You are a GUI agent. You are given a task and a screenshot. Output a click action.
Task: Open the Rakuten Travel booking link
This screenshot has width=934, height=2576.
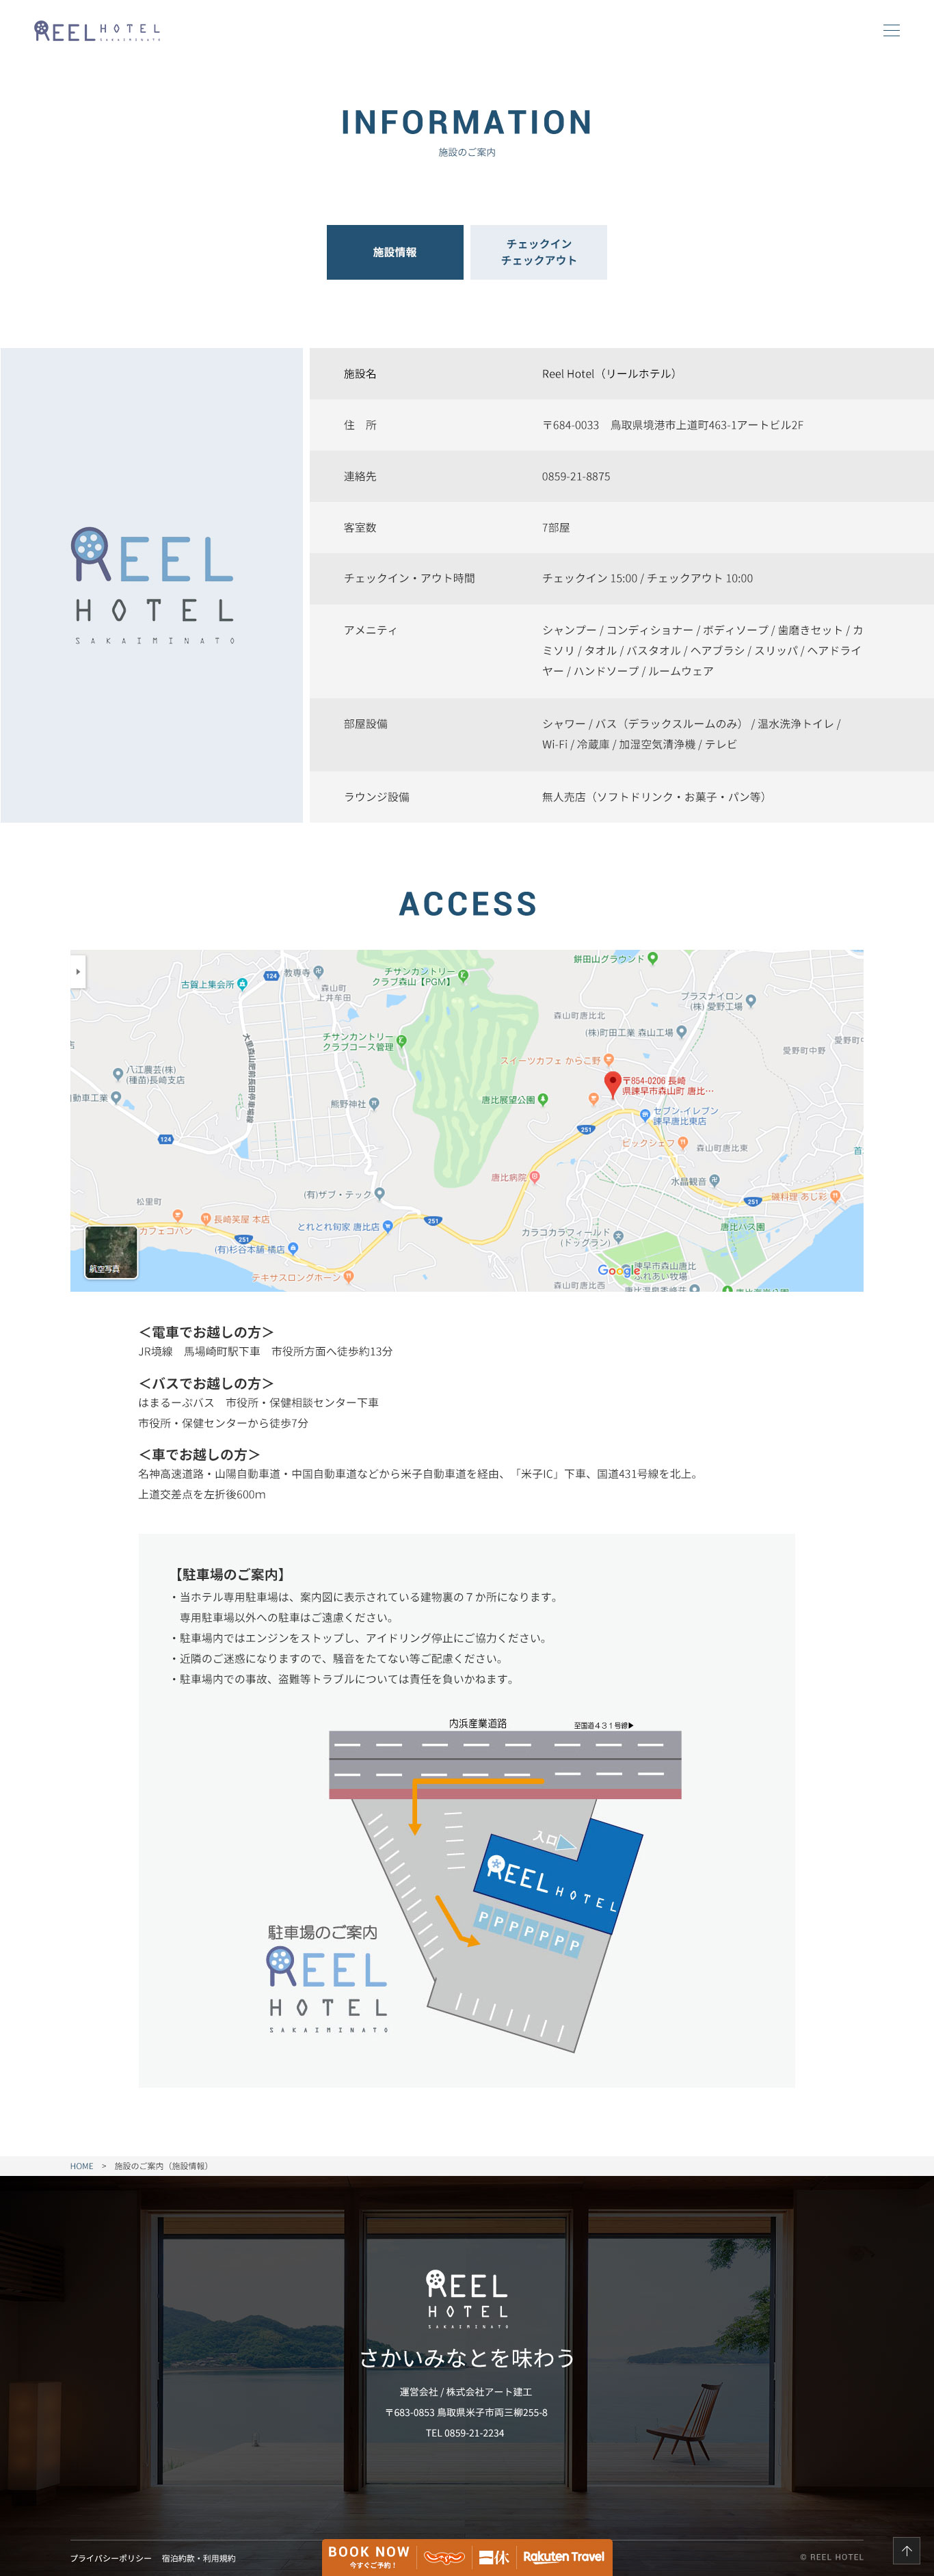pos(563,2557)
